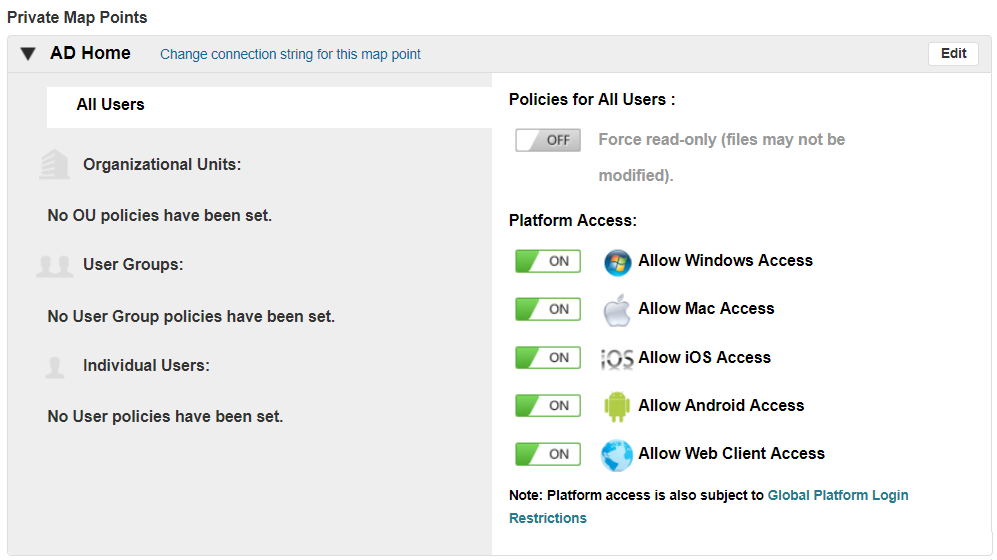Turn off Allow Web Client Access
This screenshot has height=560, width=997.
pyautogui.click(x=548, y=454)
